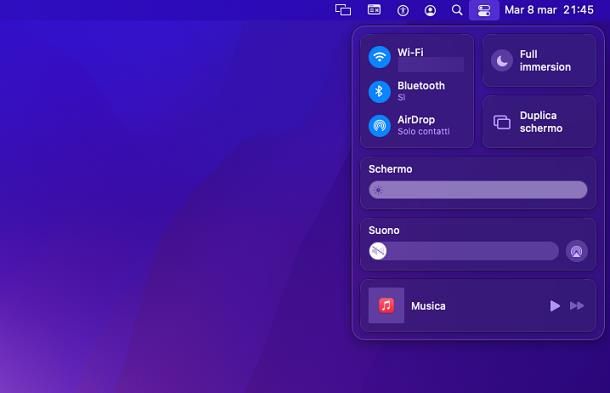Open Control Center menu bar icon
610x393 pixels.
coord(484,10)
